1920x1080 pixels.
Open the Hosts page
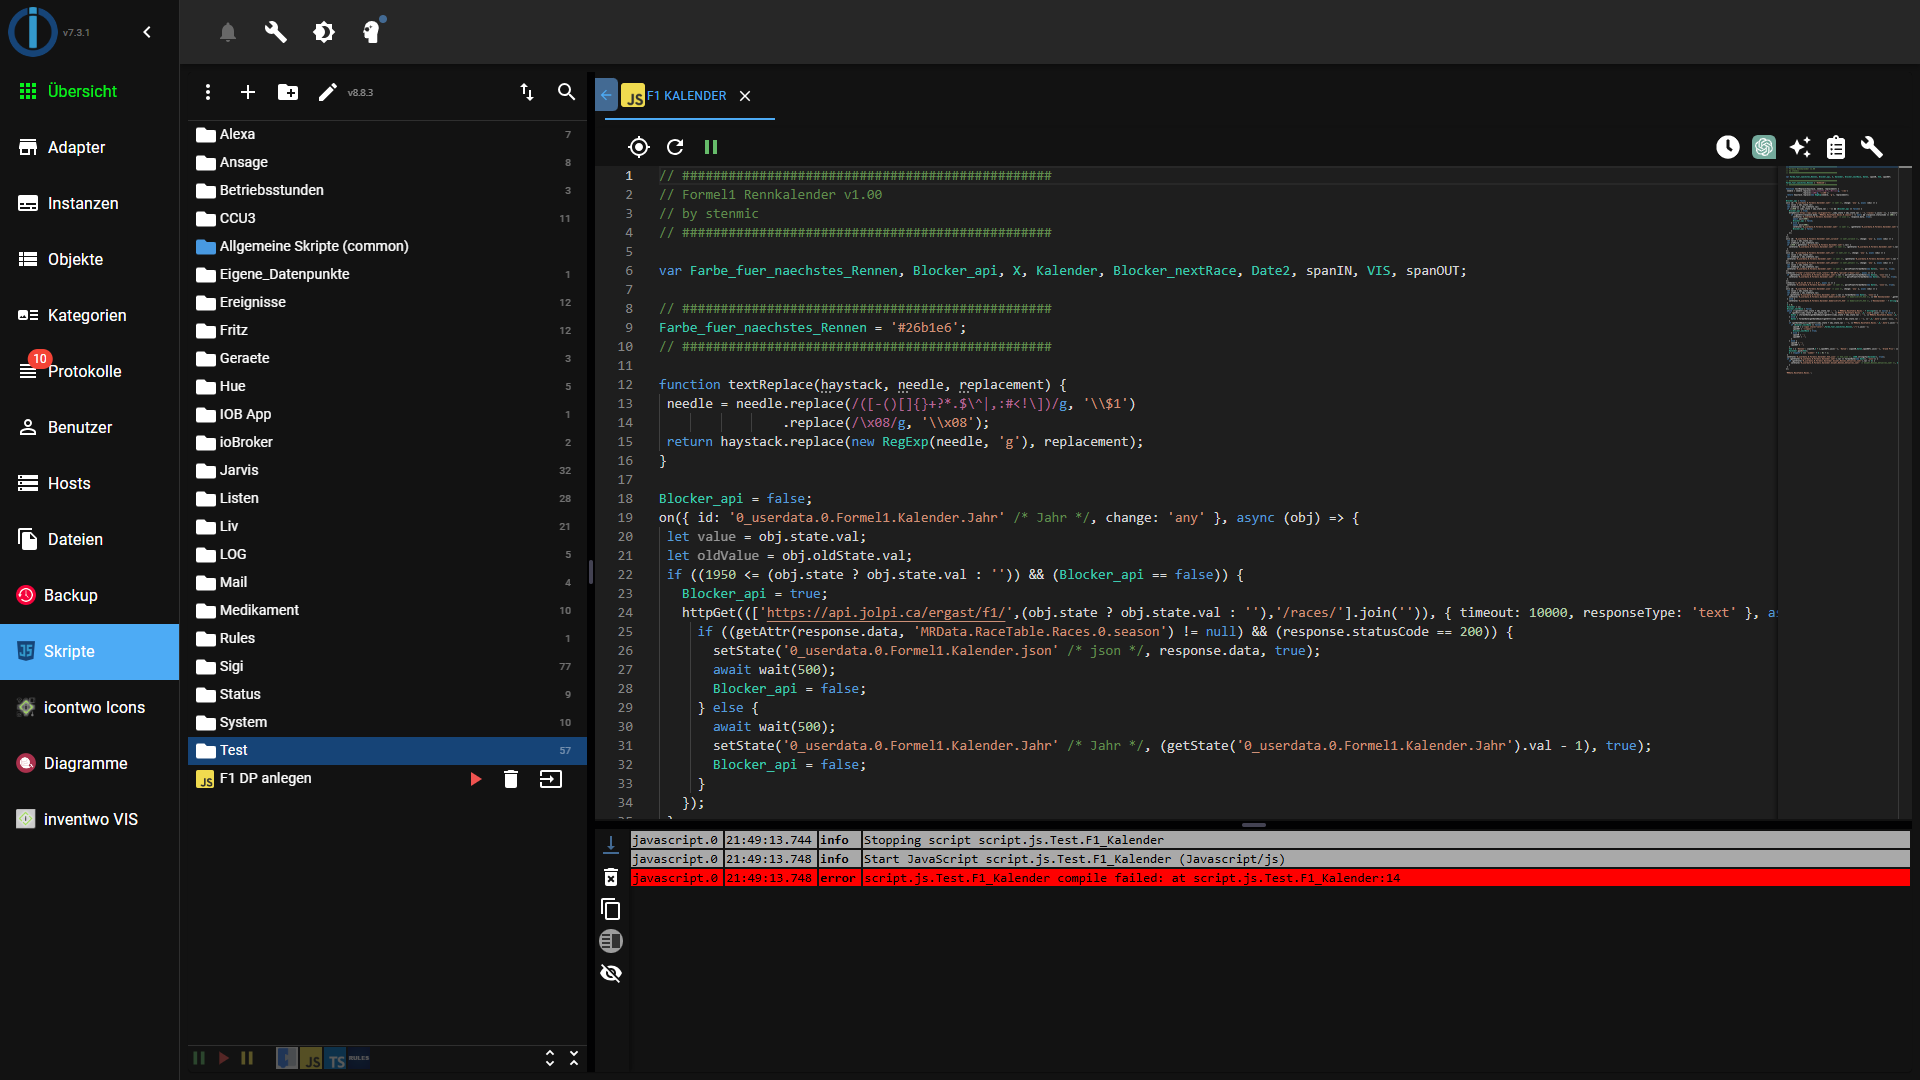(90, 483)
